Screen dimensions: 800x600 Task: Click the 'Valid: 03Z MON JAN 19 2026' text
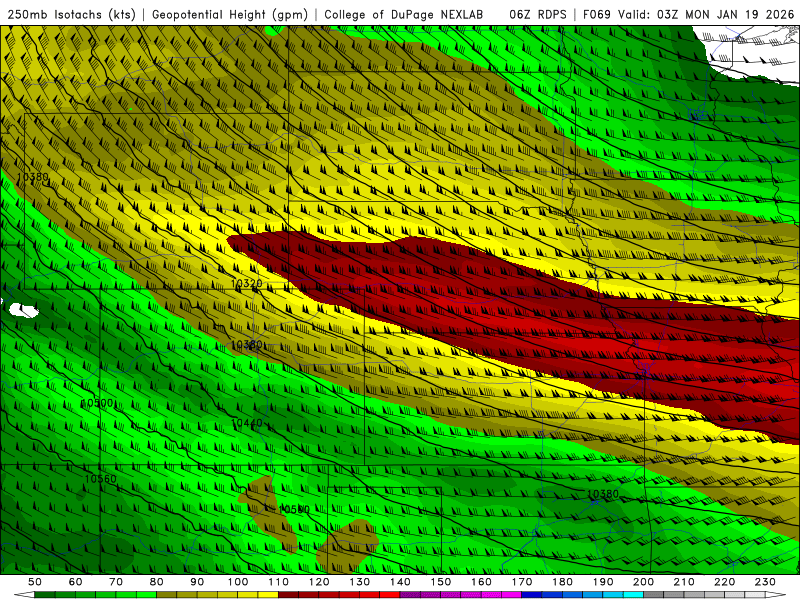[x=706, y=14]
